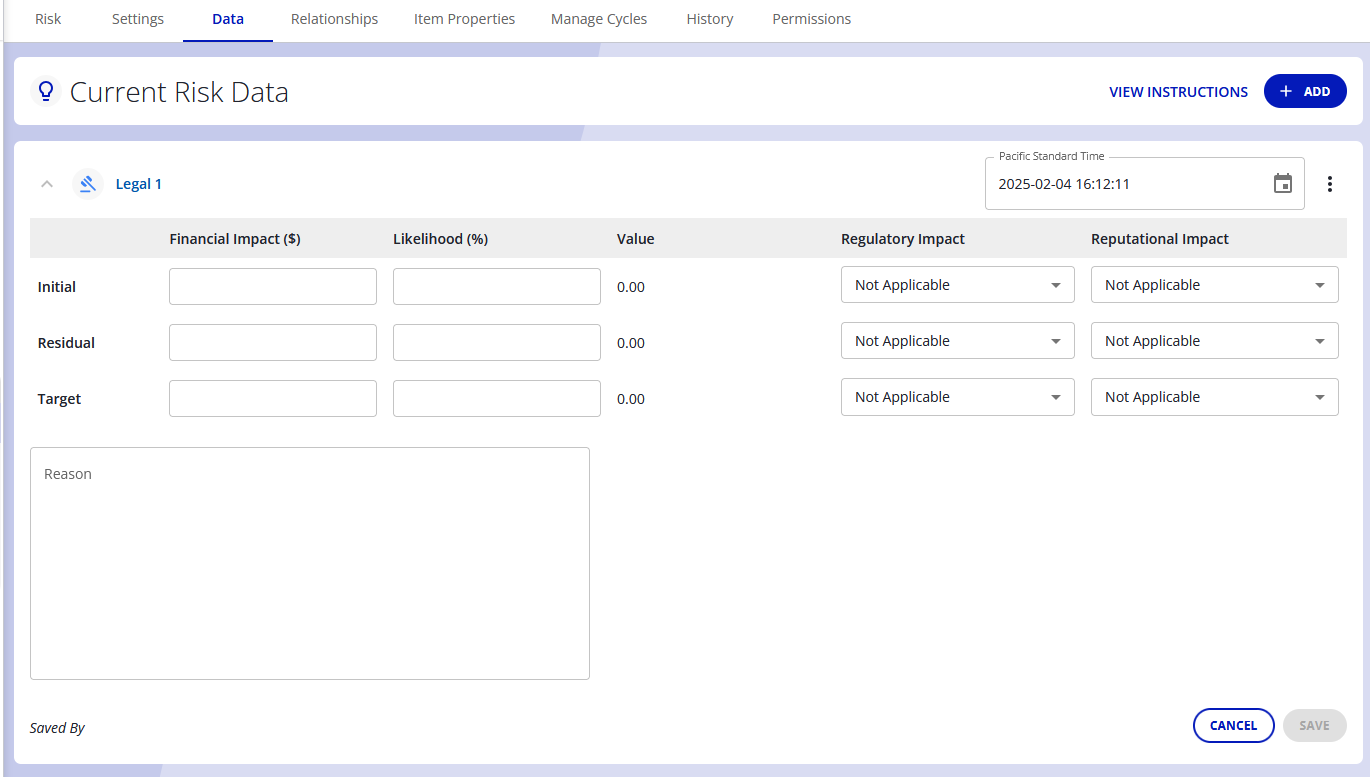Open Initial Reputational Impact dropdown
The width and height of the screenshot is (1370, 777).
coord(1214,285)
